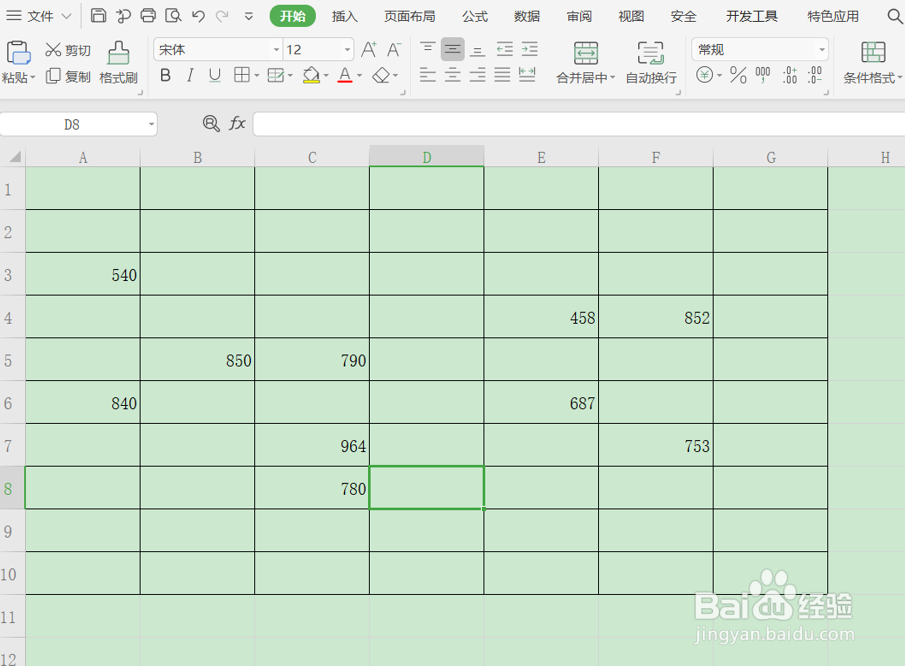Open the 特色应用 tab
The width and height of the screenshot is (905, 666).
[x=833, y=16]
